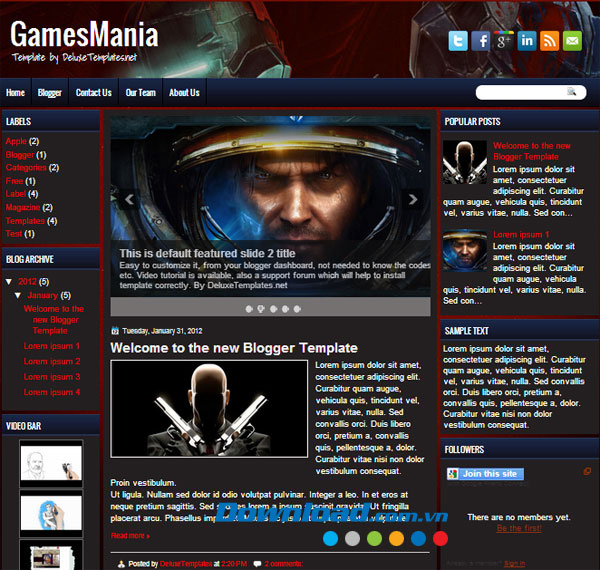Open the Home menu item

click(15, 93)
